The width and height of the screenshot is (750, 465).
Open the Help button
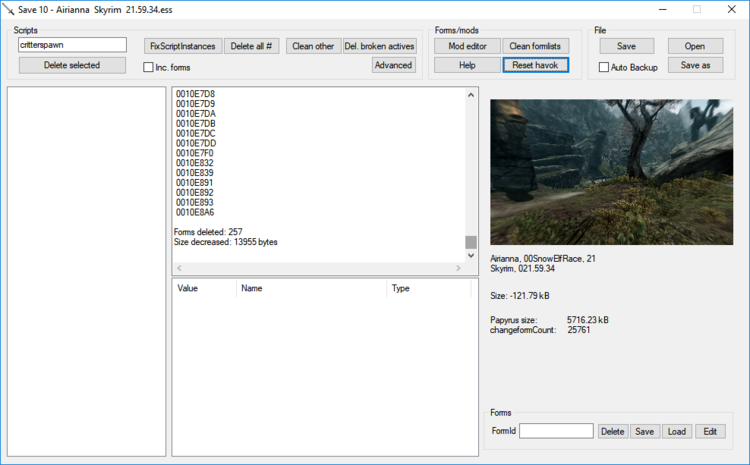[x=467, y=65]
